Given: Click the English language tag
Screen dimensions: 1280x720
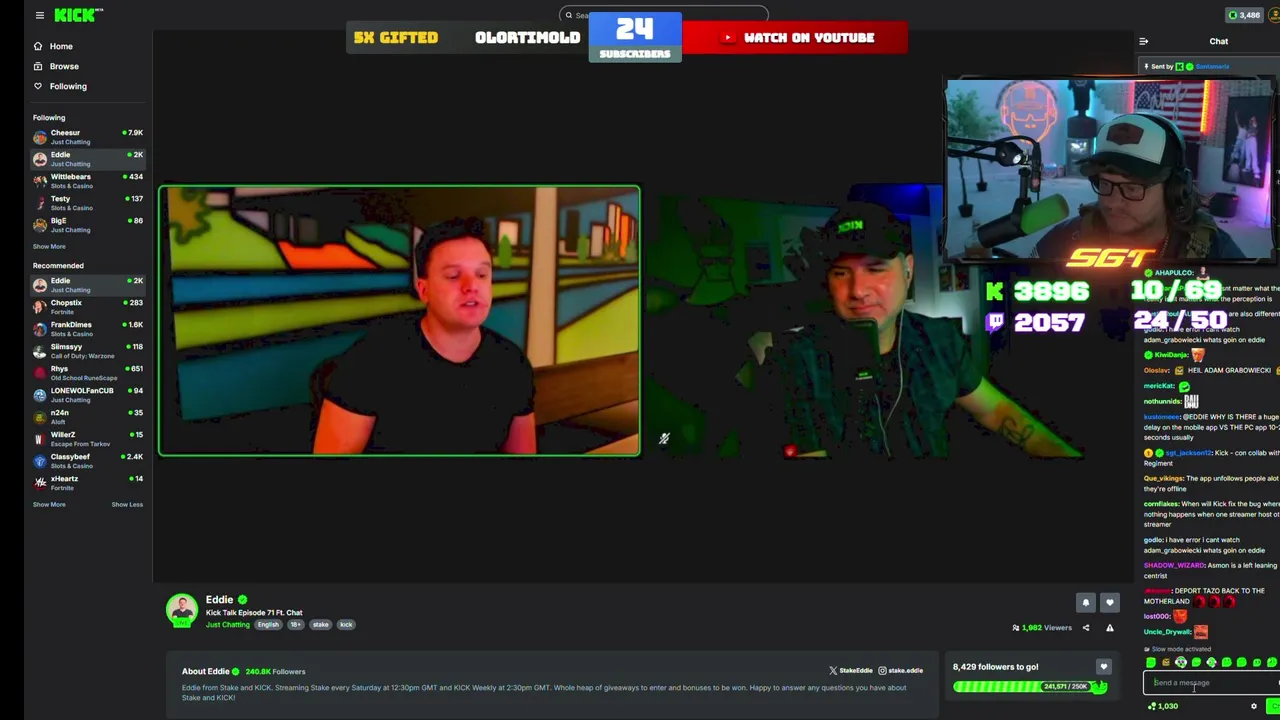Looking at the screenshot, I should 268,625.
